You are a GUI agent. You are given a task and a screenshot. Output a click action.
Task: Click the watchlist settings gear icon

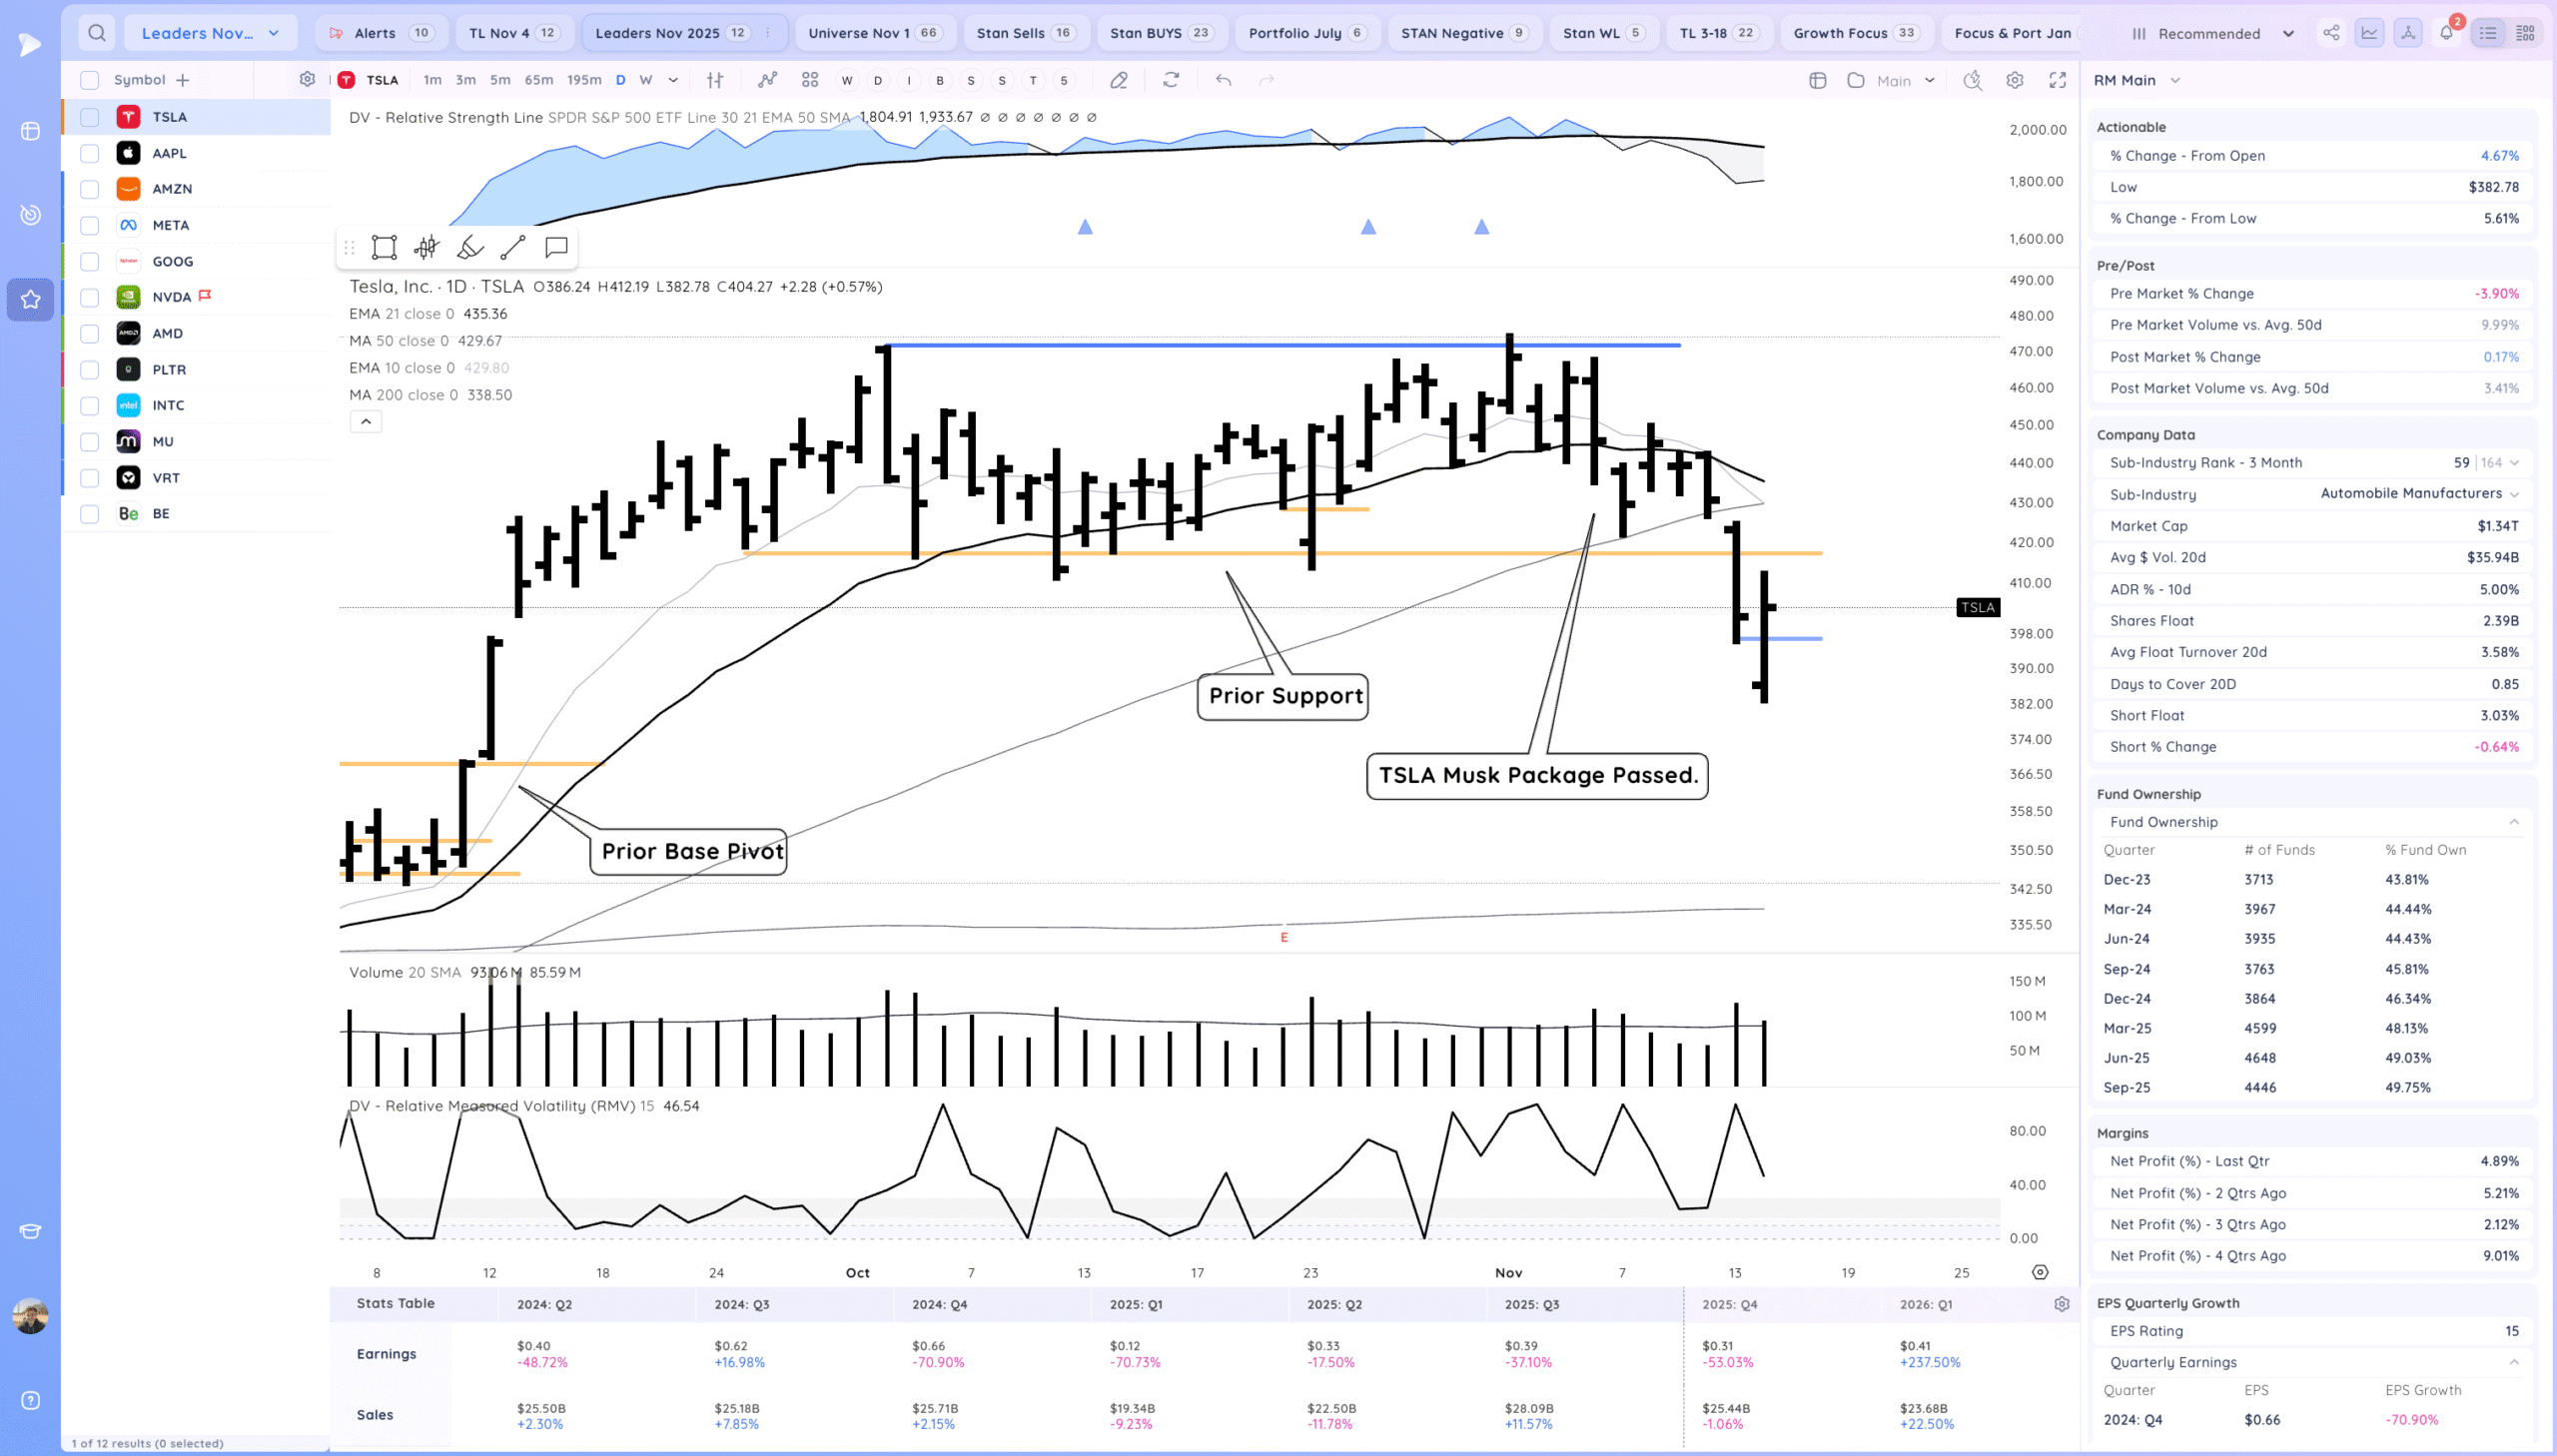(x=307, y=79)
